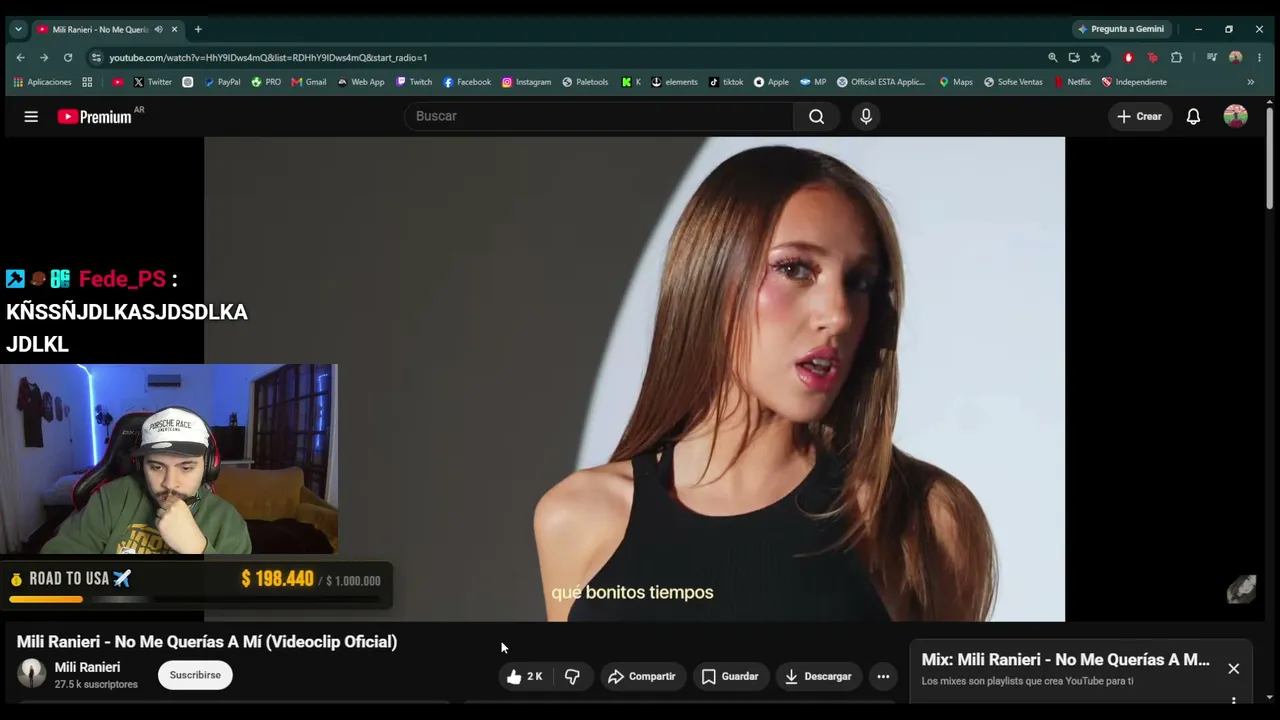This screenshot has height=720, width=1280.
Task: Focus the Buscar search field
Action: 598,116
